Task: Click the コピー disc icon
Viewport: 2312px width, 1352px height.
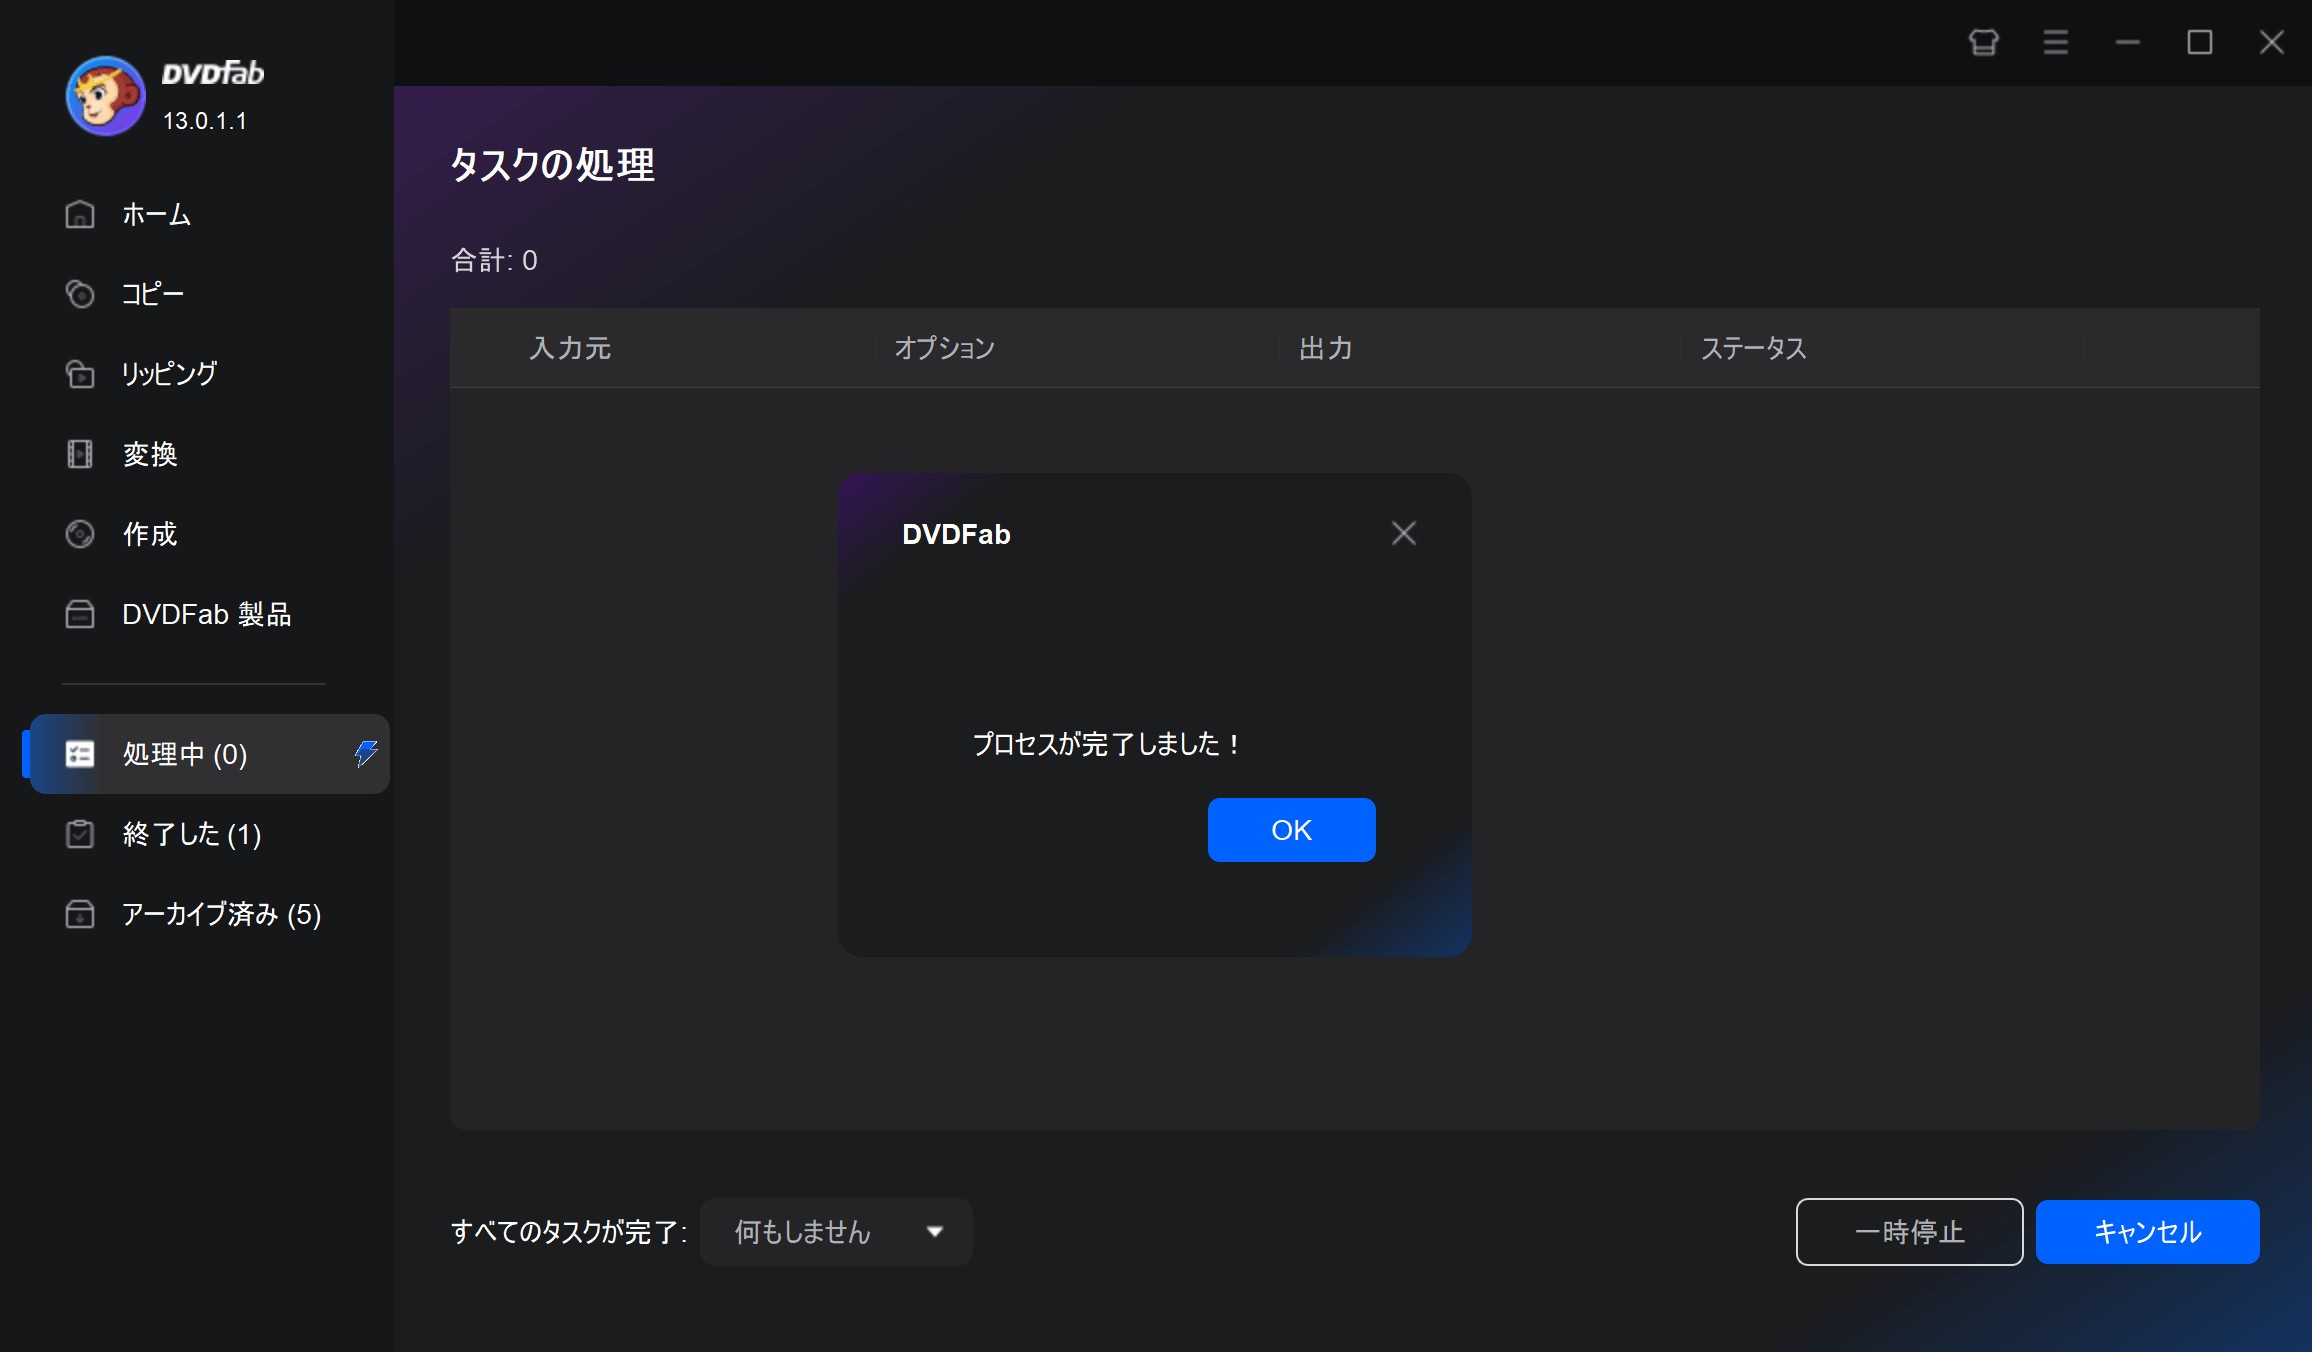Action: click(80, 294)
